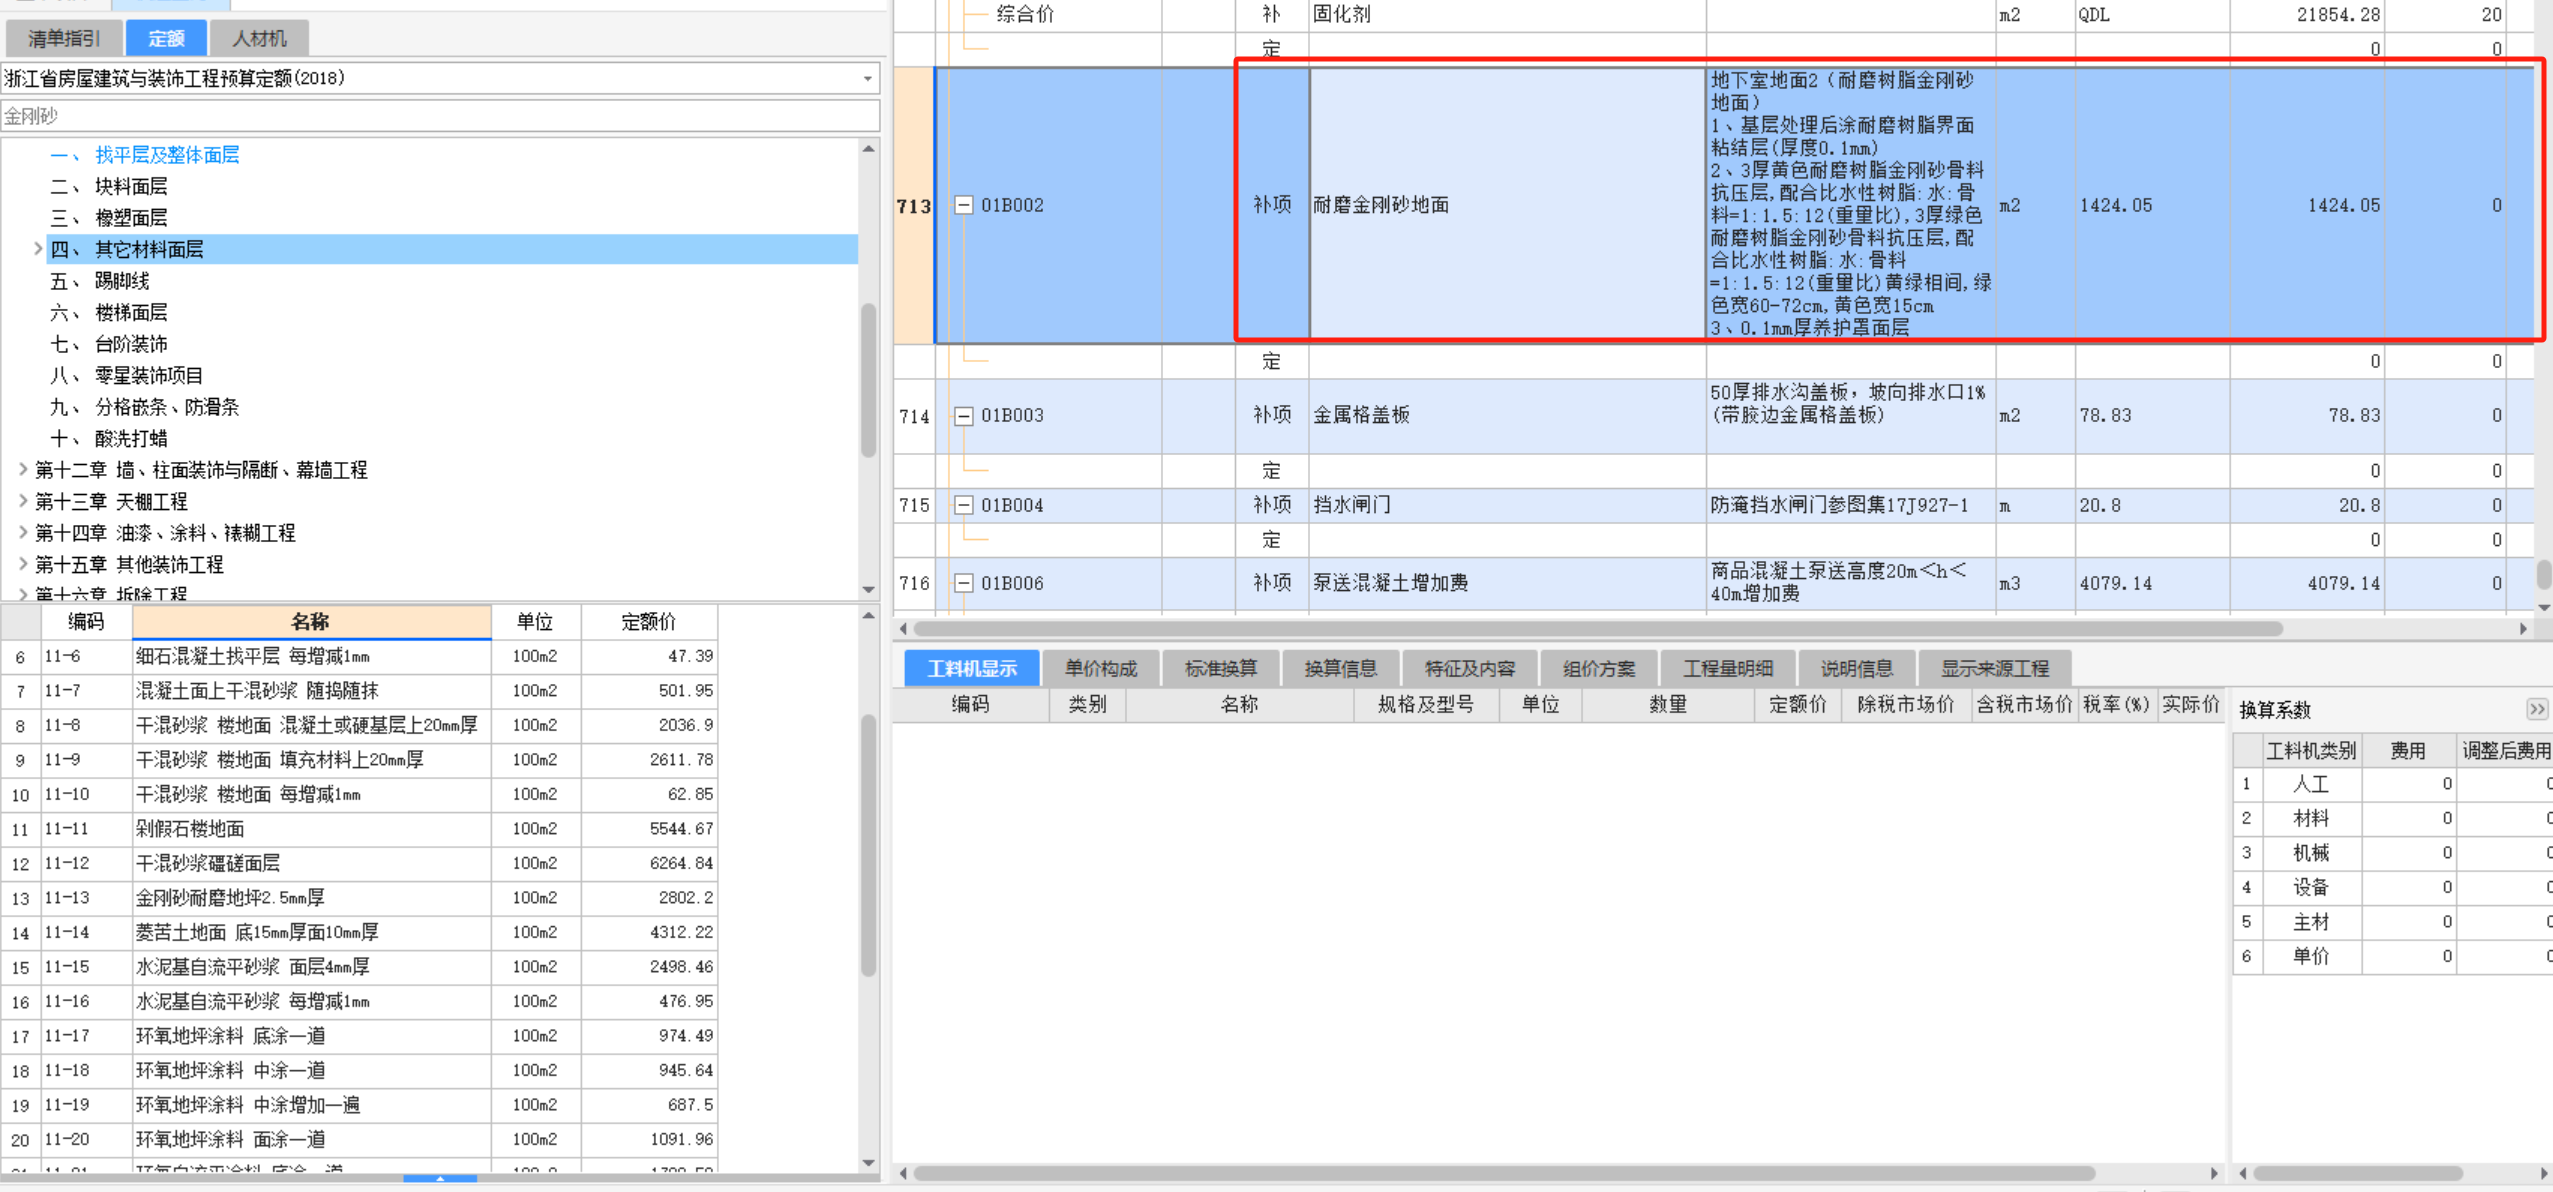This screenshot has height=1192, width=2553.
Task: Click the quota list vertical scrollbar thumb
Action: click(x=868, y=845)
